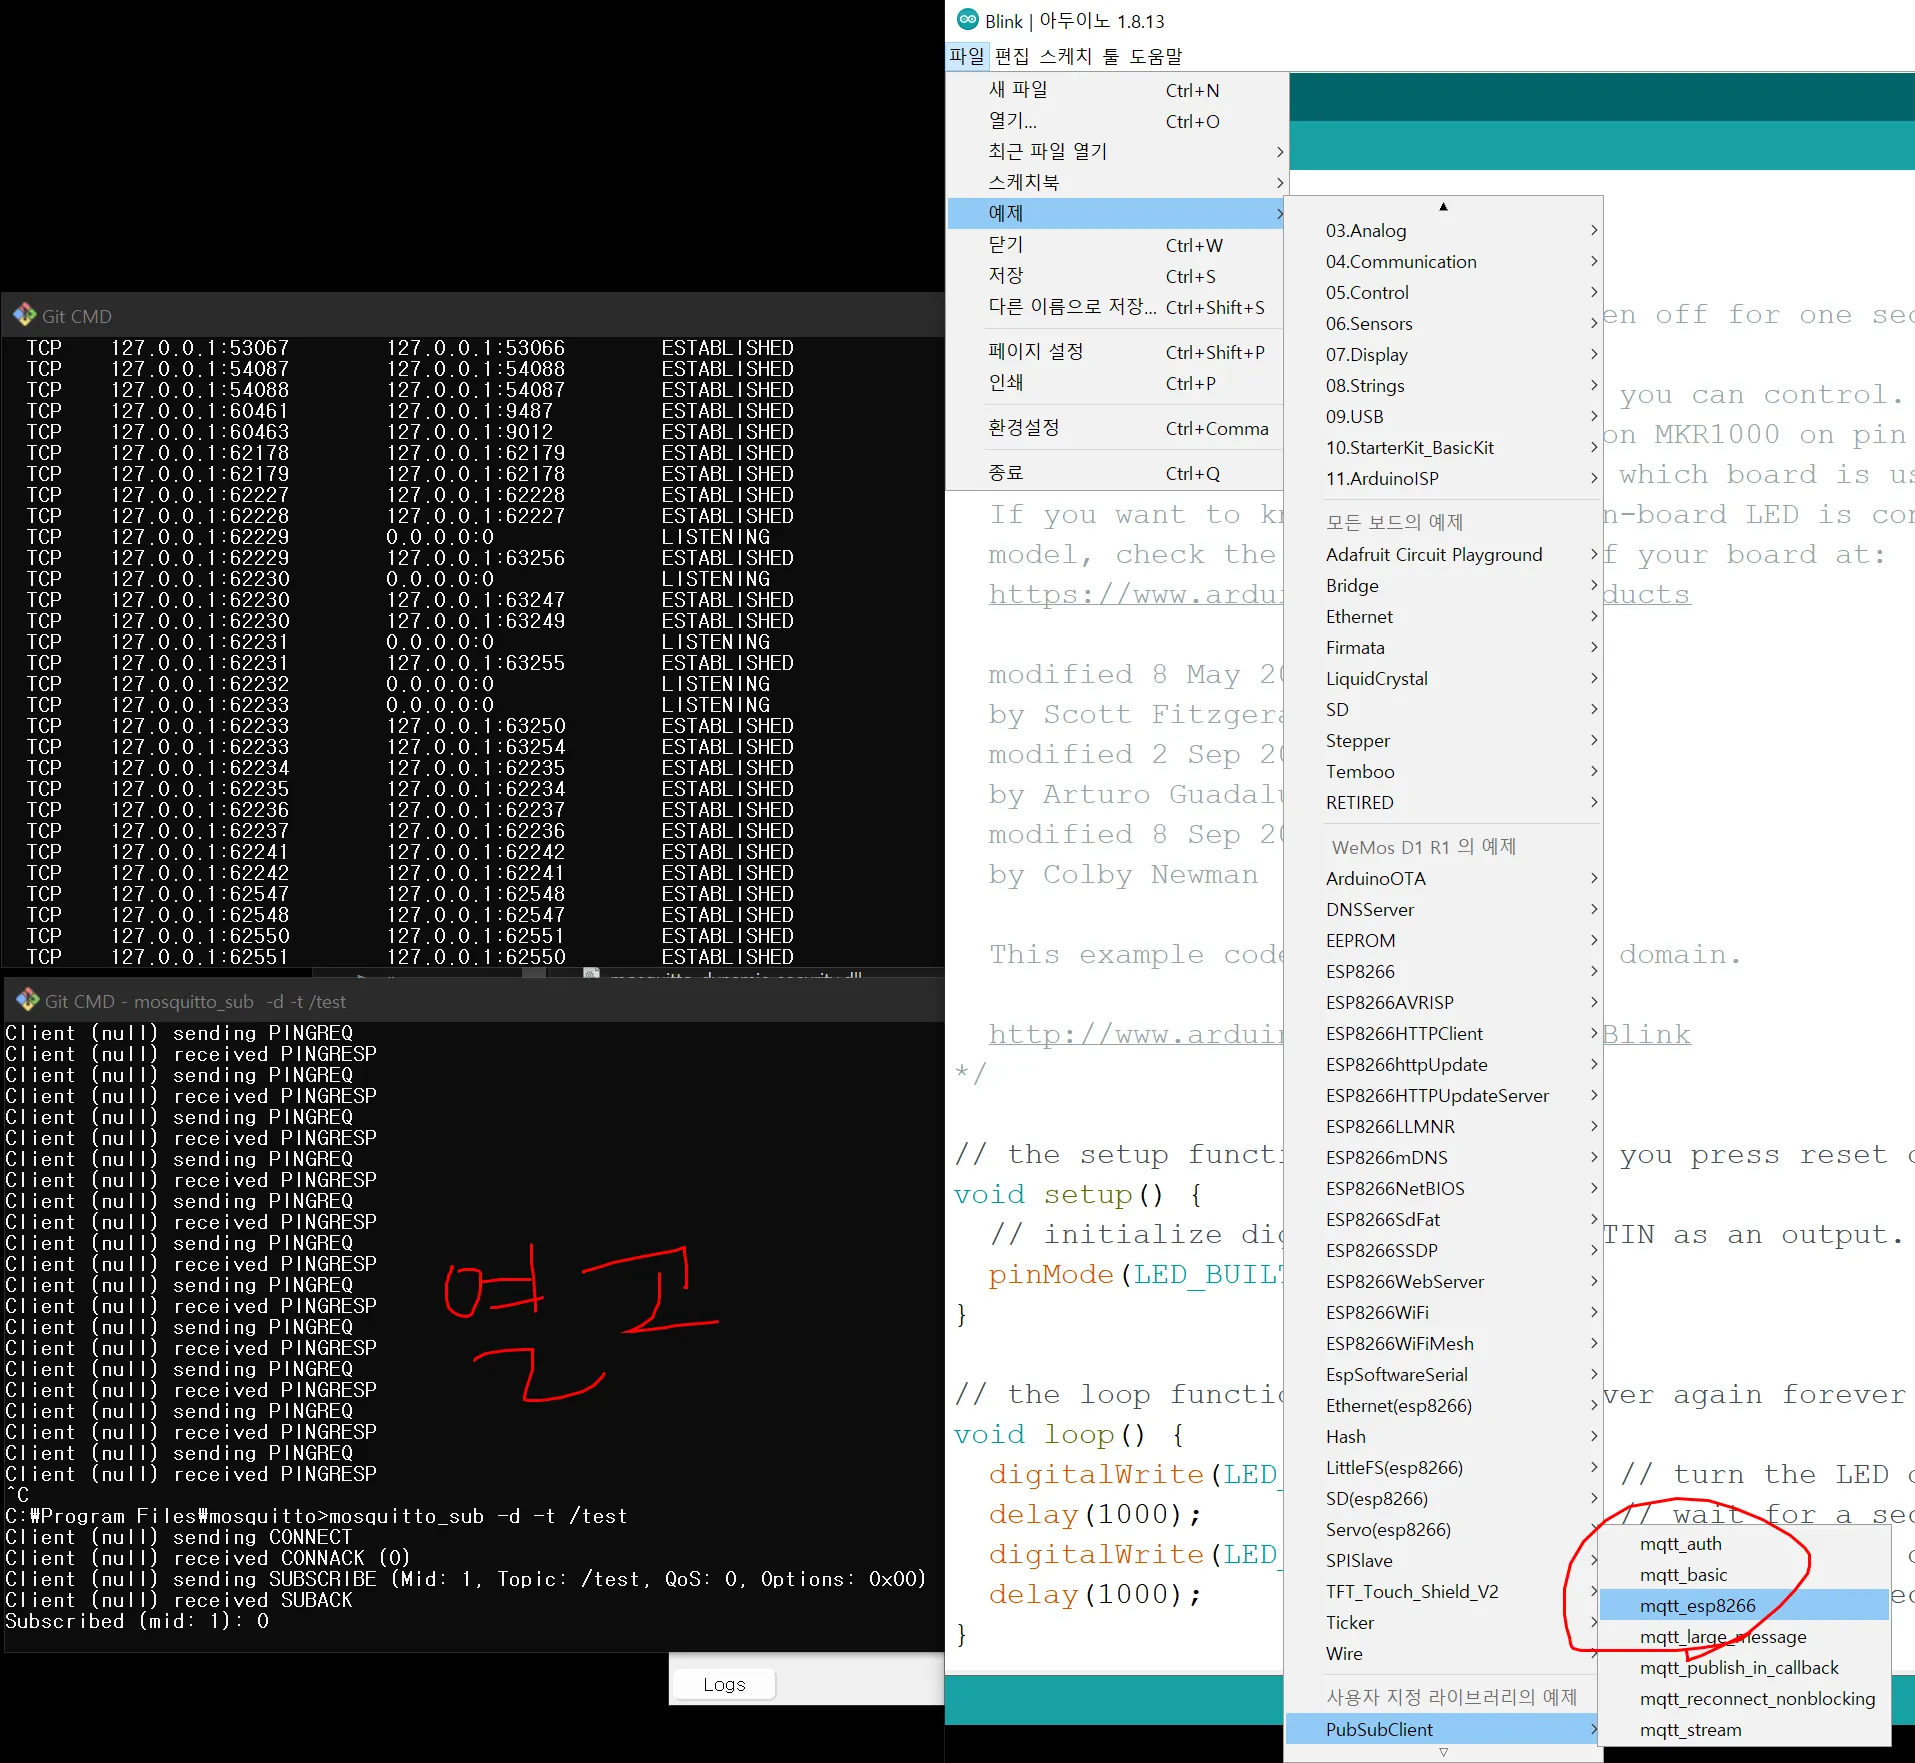Expand the 03.Analog examples
1915x1763 pixels.
(x=1443, y=231)
